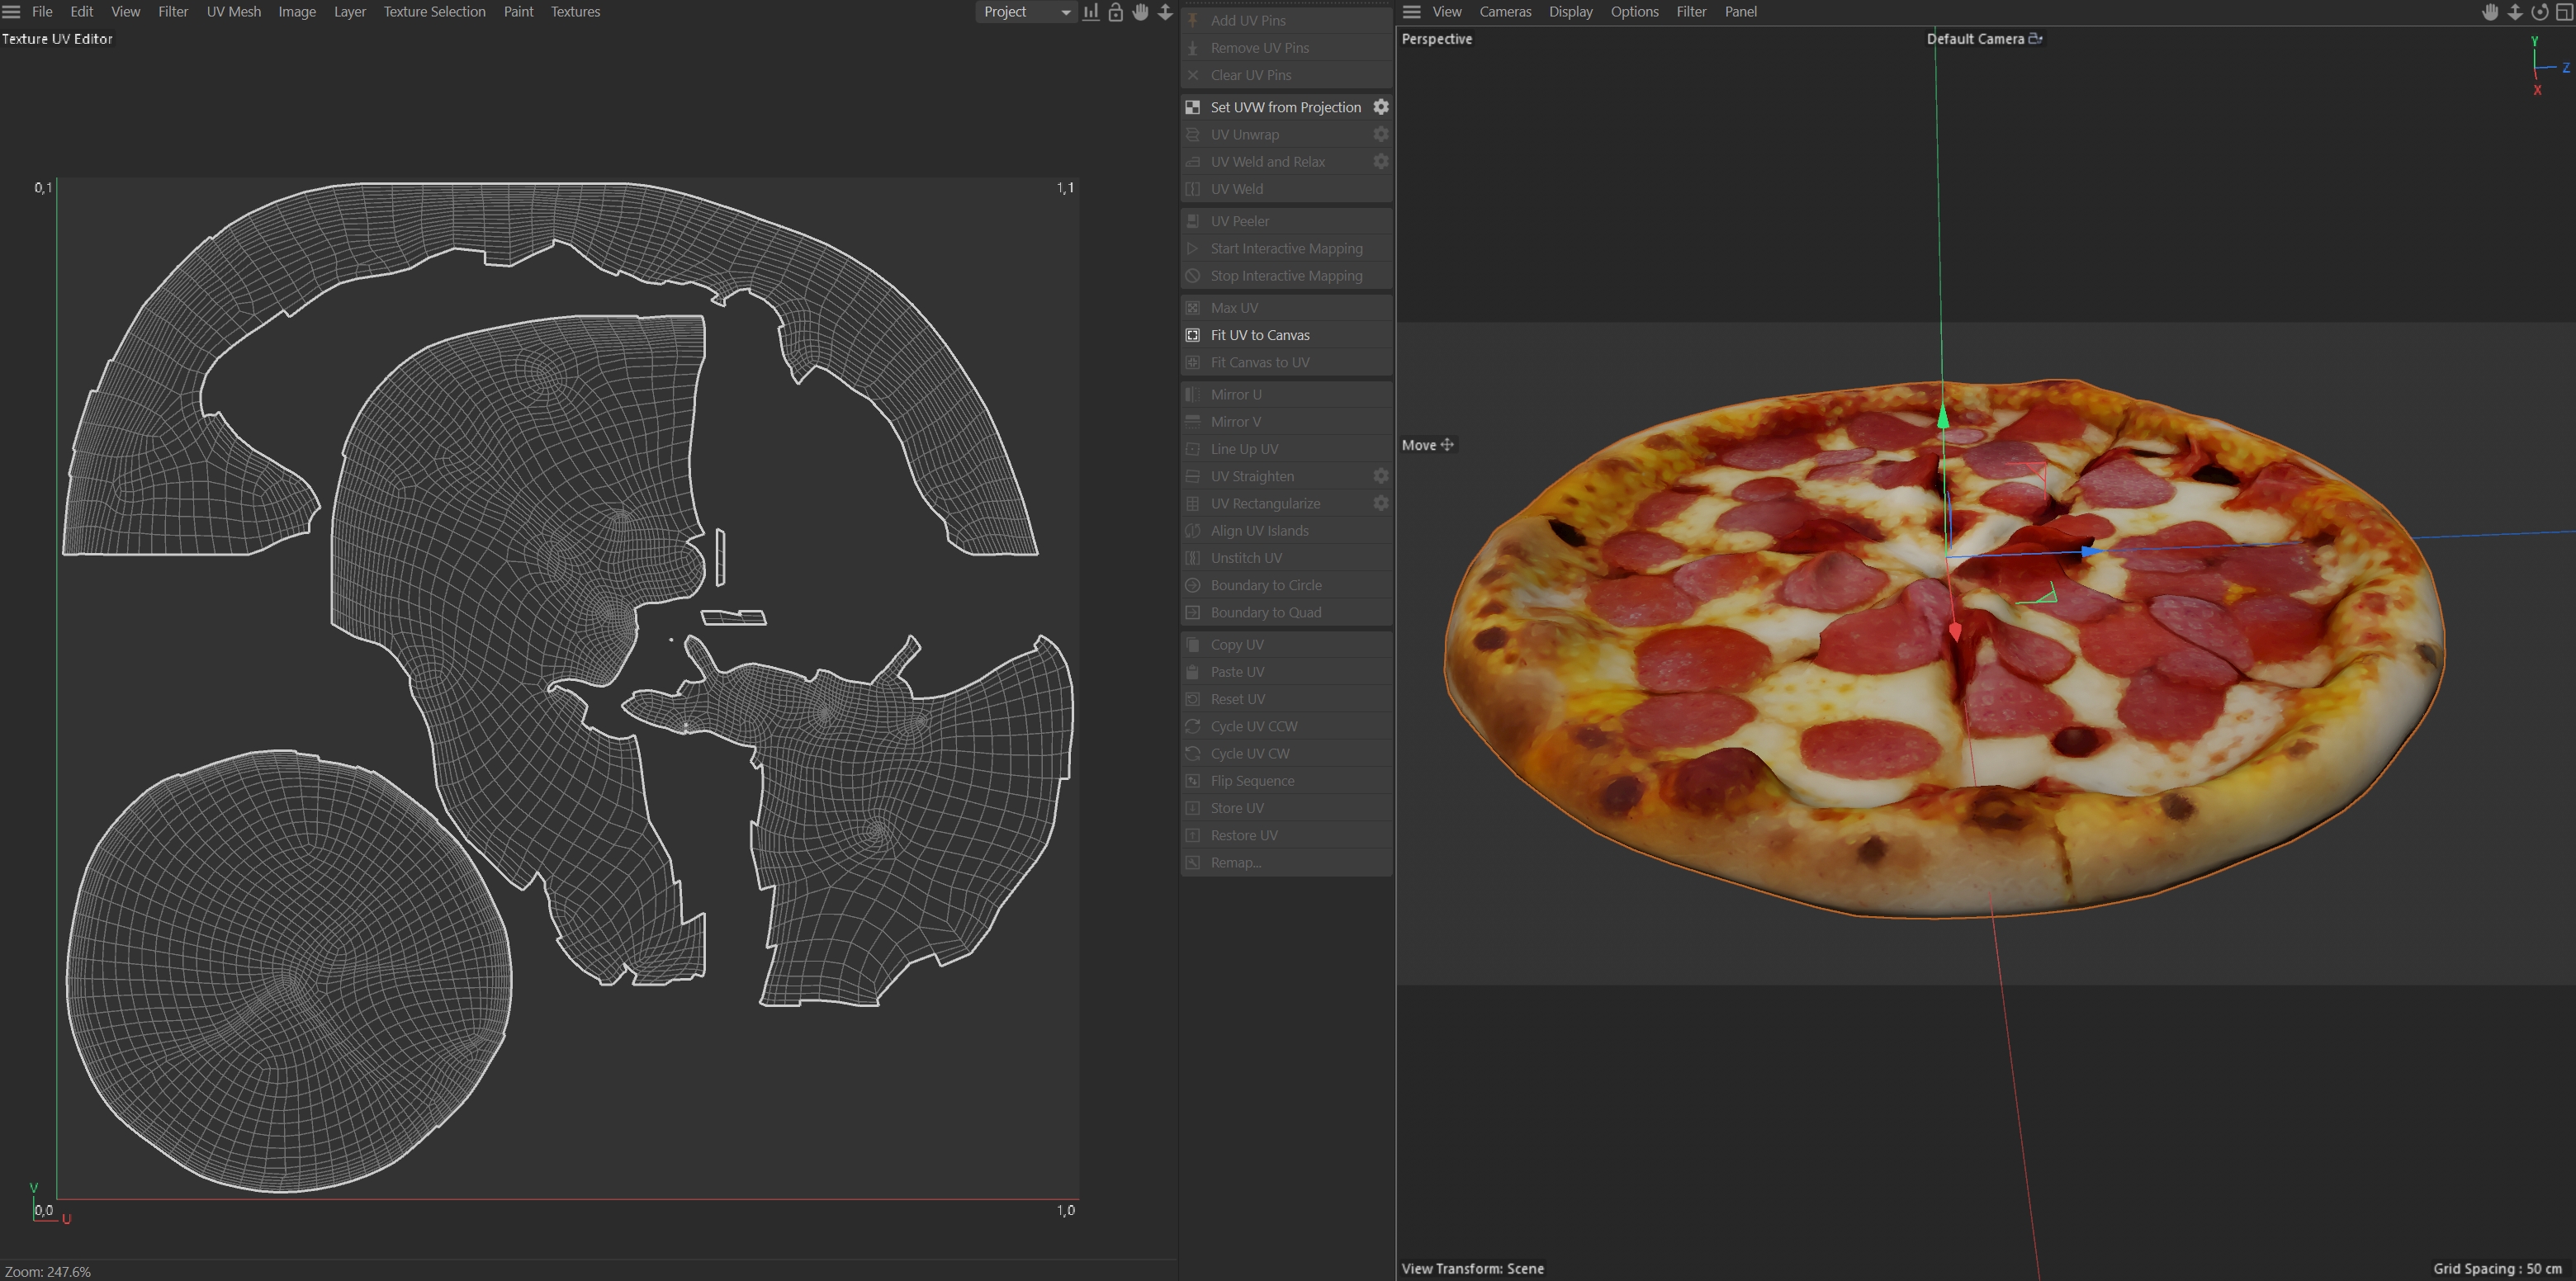Open Set UVW from Projection settings gear
This screenshot has width=2576, height=1281.
(1381, 107)
